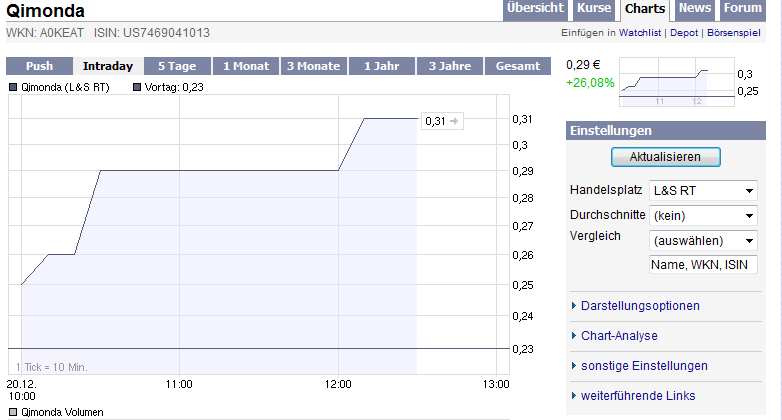782x420 pixels.
Task: Click the Qimonda heading
Action: [x=45, y=10]
